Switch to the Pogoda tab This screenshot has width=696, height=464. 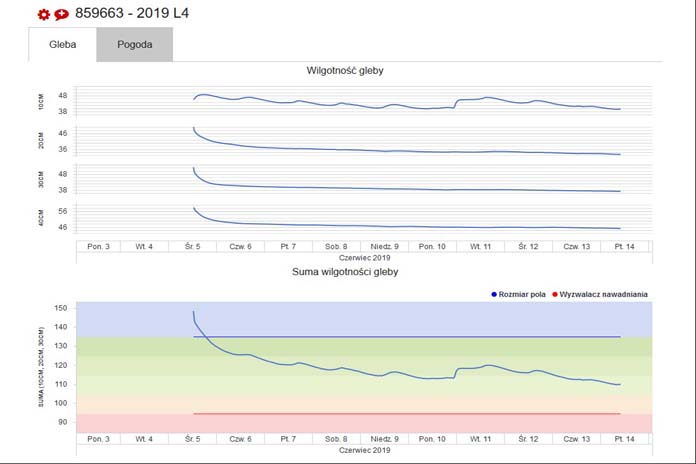point(134,44)
